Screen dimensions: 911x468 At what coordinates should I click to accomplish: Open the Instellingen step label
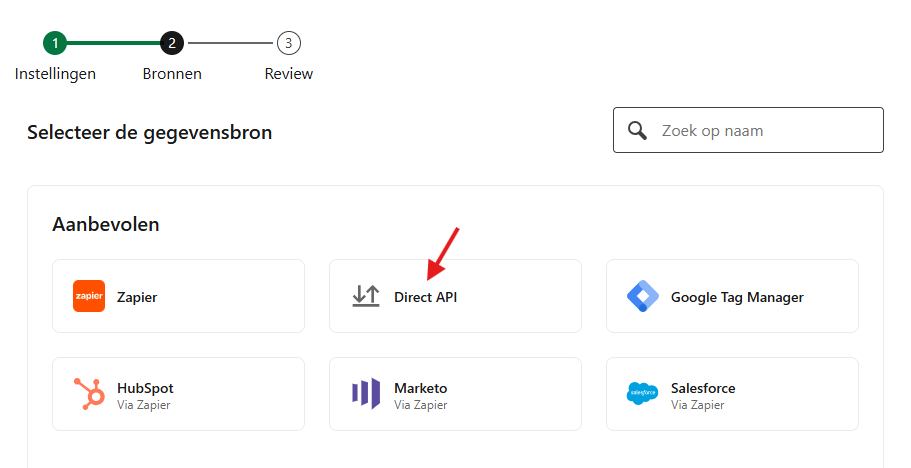point(55,74)
